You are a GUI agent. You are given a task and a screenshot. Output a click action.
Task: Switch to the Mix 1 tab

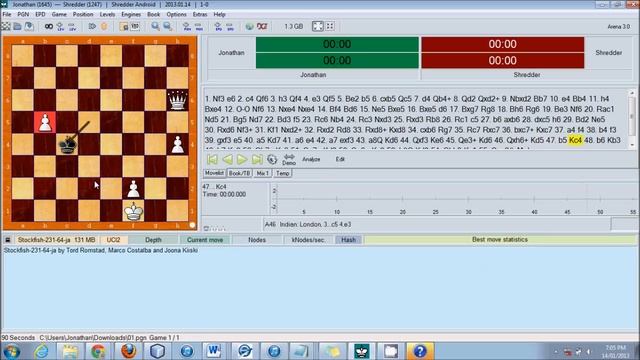pos(262,173)
